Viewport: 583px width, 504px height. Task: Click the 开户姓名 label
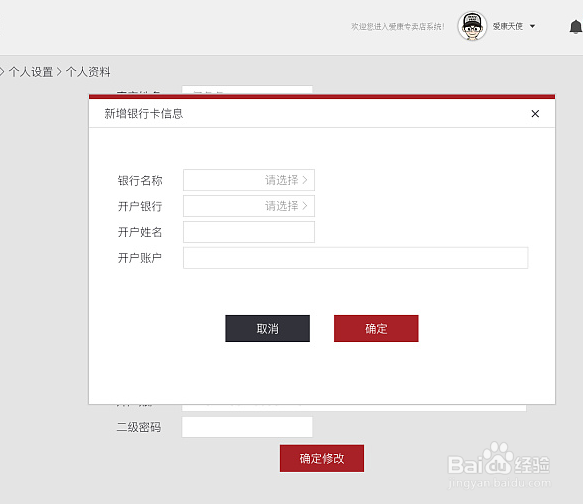[140, 232]
